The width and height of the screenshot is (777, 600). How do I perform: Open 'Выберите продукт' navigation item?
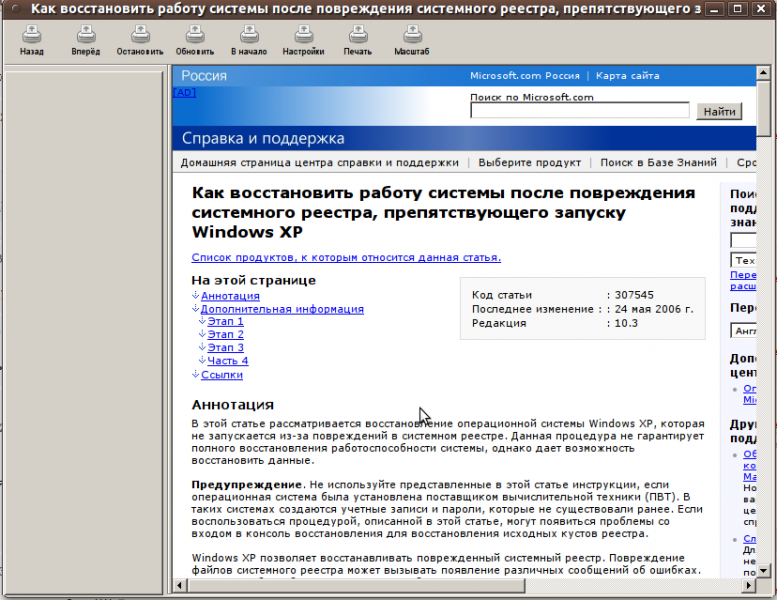(x=529, y=162)
